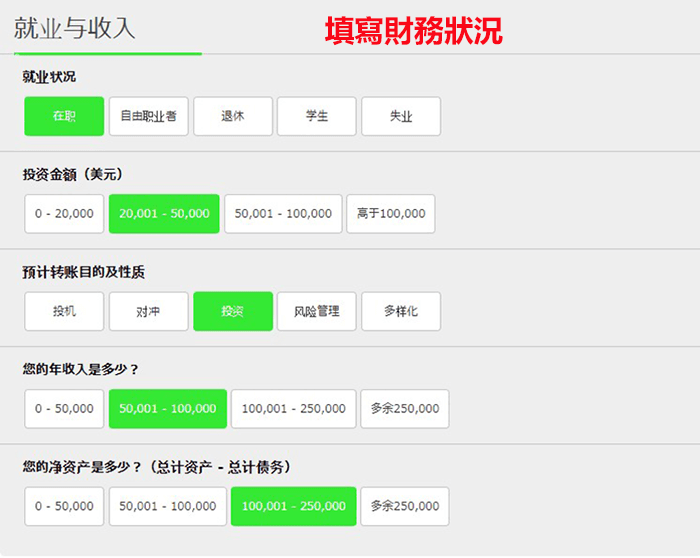The height and width of the screenshot is (558, 700).
Task: Select 高于100,000 investment amount
Action: [x=390, y=213]
